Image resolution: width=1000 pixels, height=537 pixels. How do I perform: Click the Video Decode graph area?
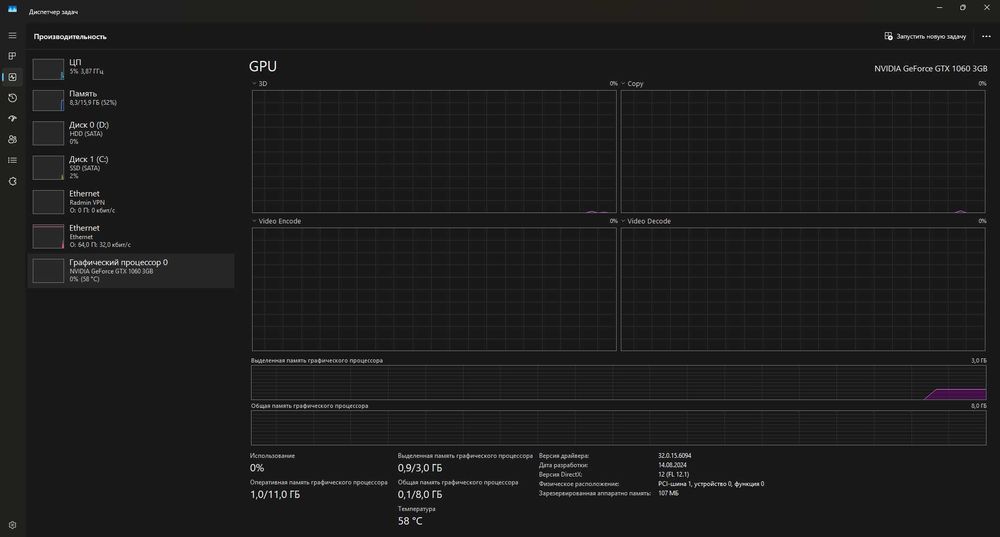(x=803, y=289)
